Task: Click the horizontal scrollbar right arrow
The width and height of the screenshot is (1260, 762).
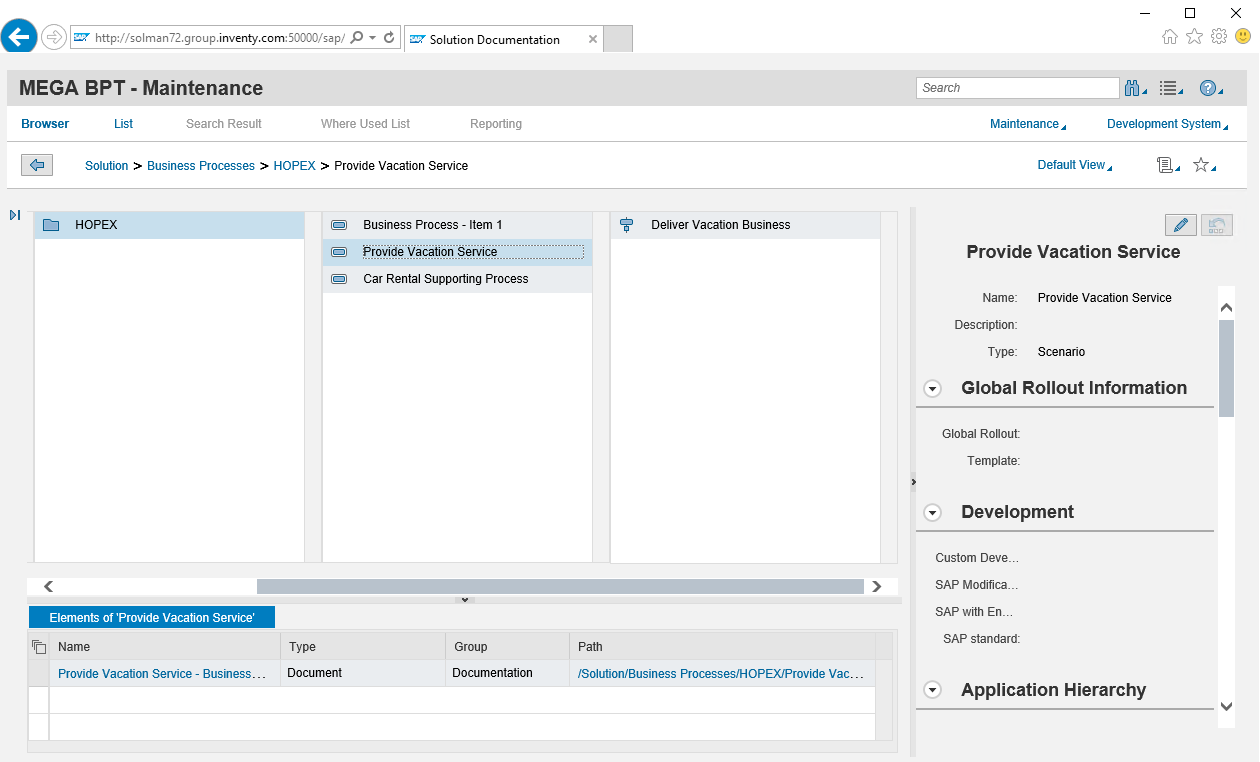Action: point(877,587)
